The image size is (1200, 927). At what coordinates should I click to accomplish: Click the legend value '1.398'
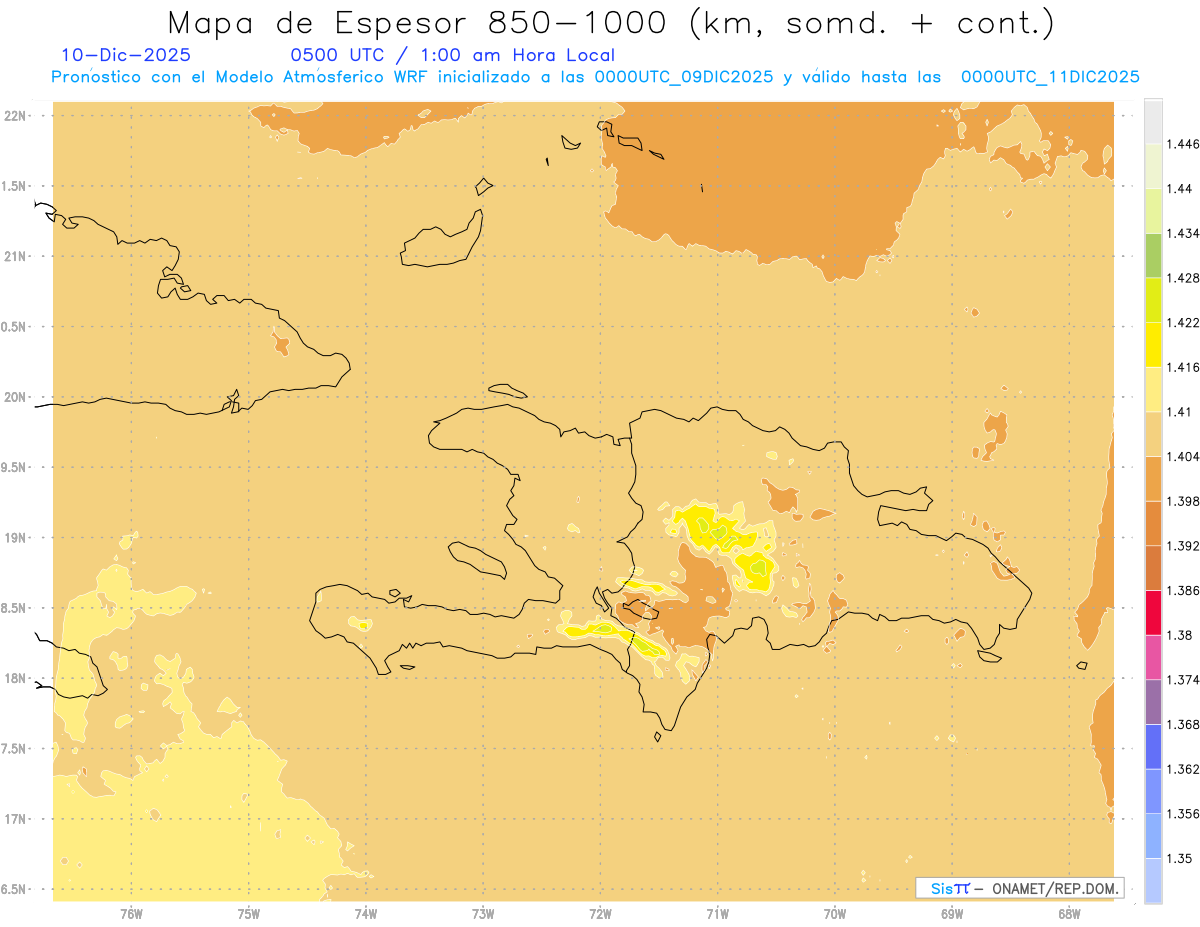coord(1185,501)
